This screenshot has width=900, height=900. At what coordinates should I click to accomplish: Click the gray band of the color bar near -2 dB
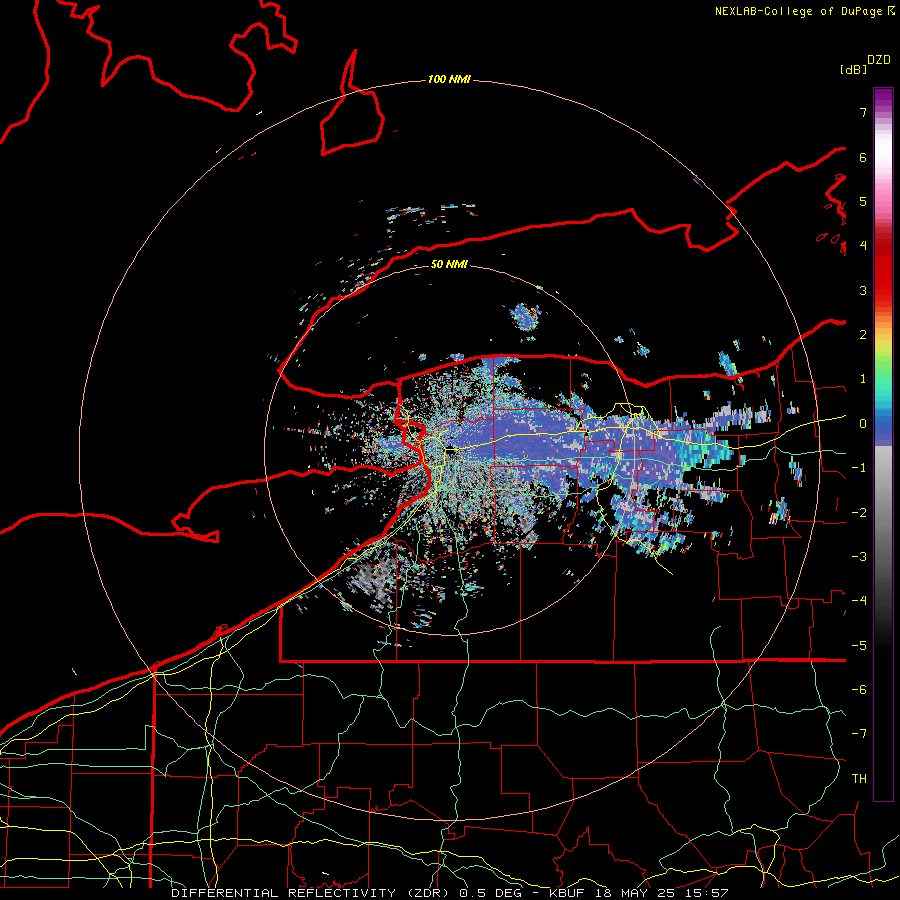[x=883, y=513]
